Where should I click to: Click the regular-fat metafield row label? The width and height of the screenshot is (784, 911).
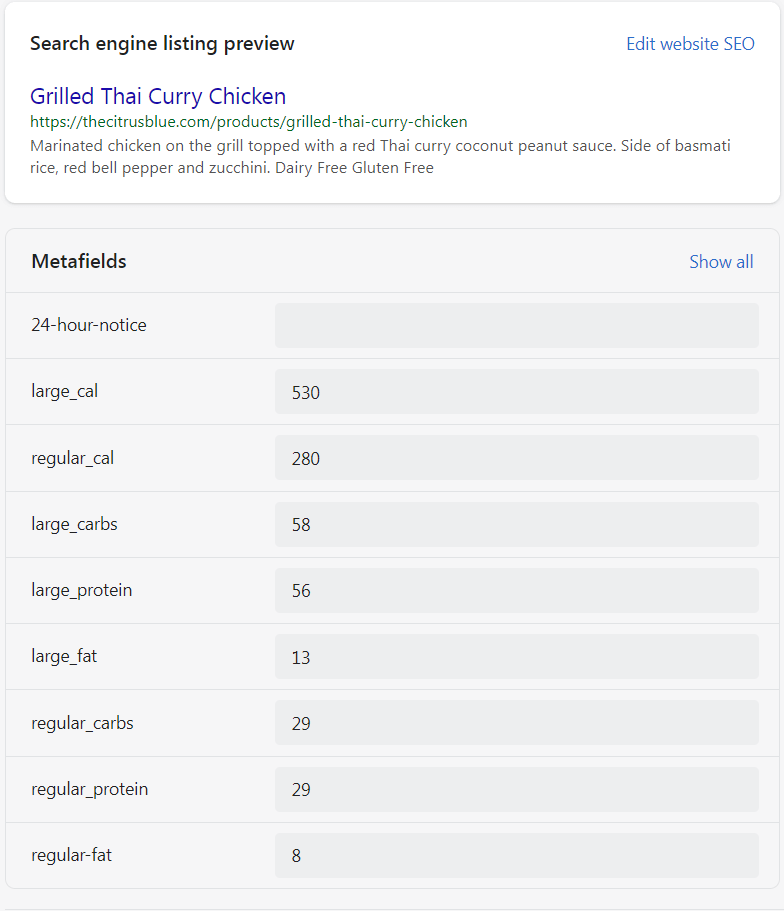69,855
